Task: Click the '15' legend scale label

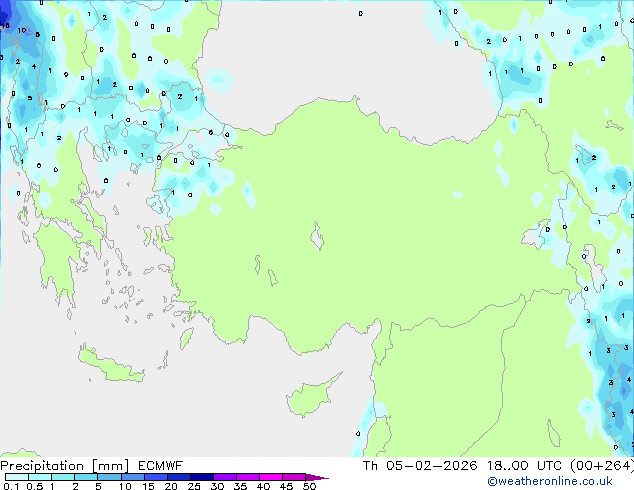Action: click(148, 486)
